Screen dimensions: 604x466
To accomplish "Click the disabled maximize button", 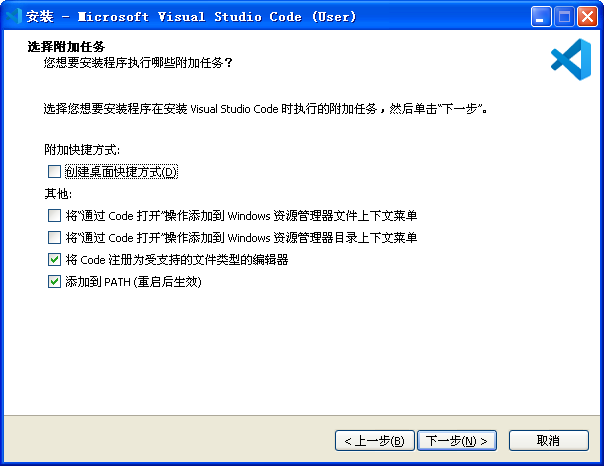I will (564, 17).
